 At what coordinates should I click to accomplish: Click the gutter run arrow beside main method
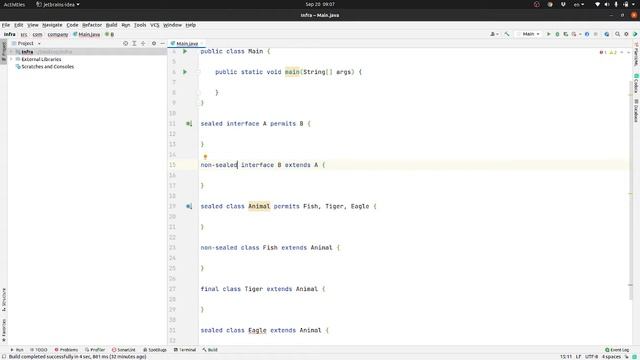click(x=185, y=72)
